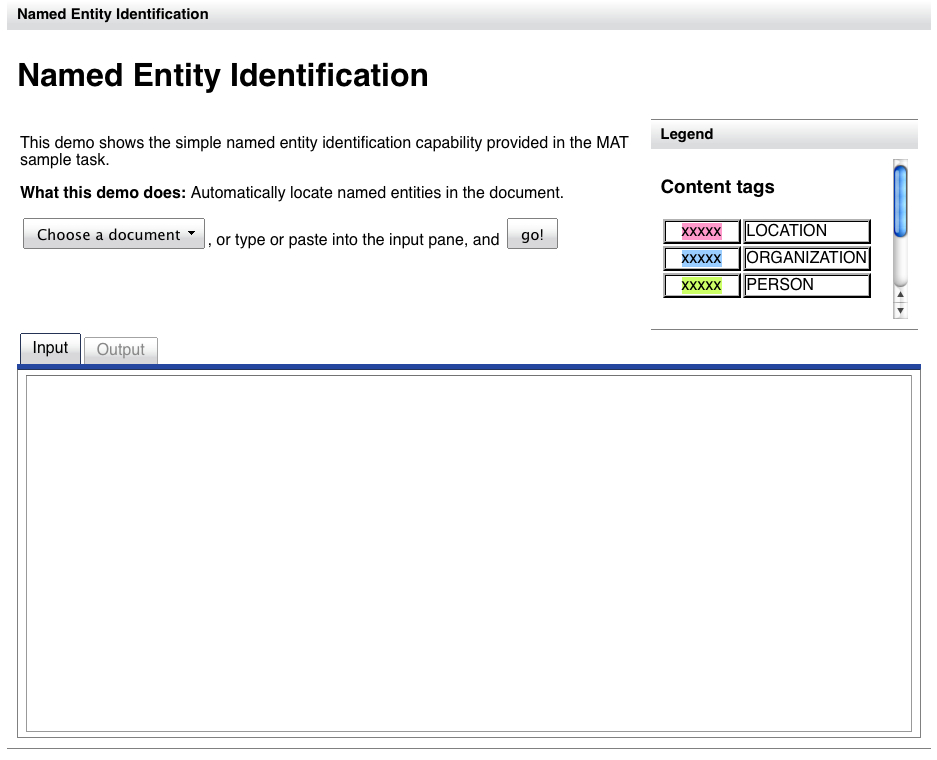Click the green PERSON color sample
This screenshot has height=760, width=937.
click(701, 285)
